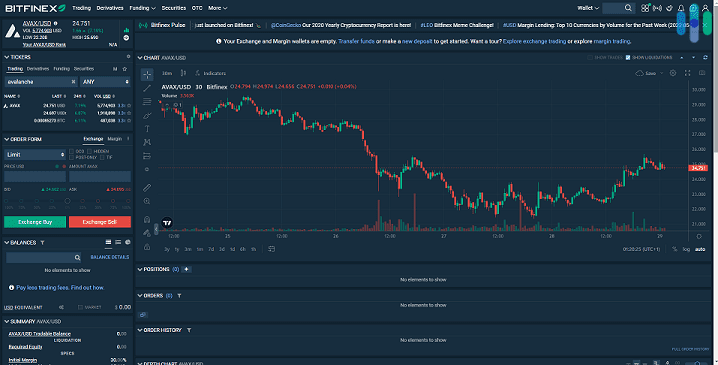
Task: Enable the HIDDEN order checkbox
Action: tap(90, 151)
